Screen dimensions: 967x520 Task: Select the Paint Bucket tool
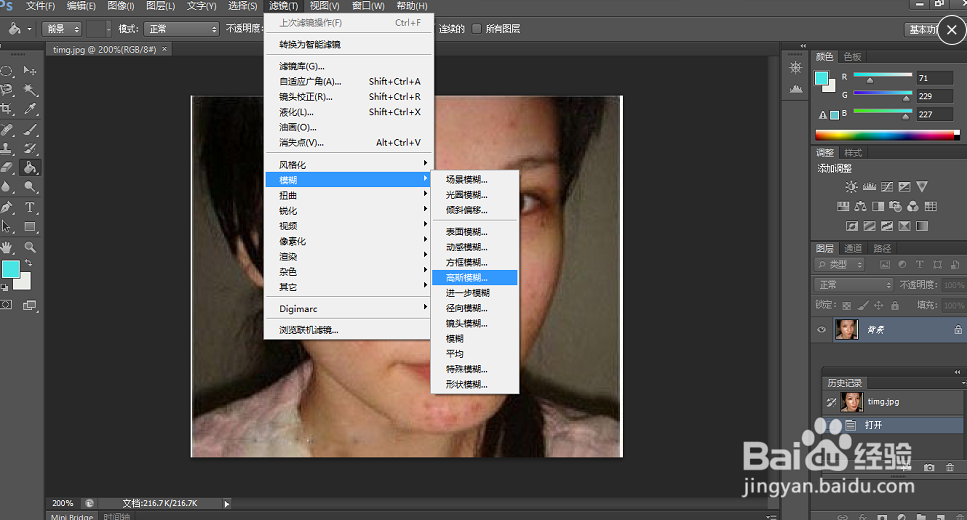(x=30, y=167)
